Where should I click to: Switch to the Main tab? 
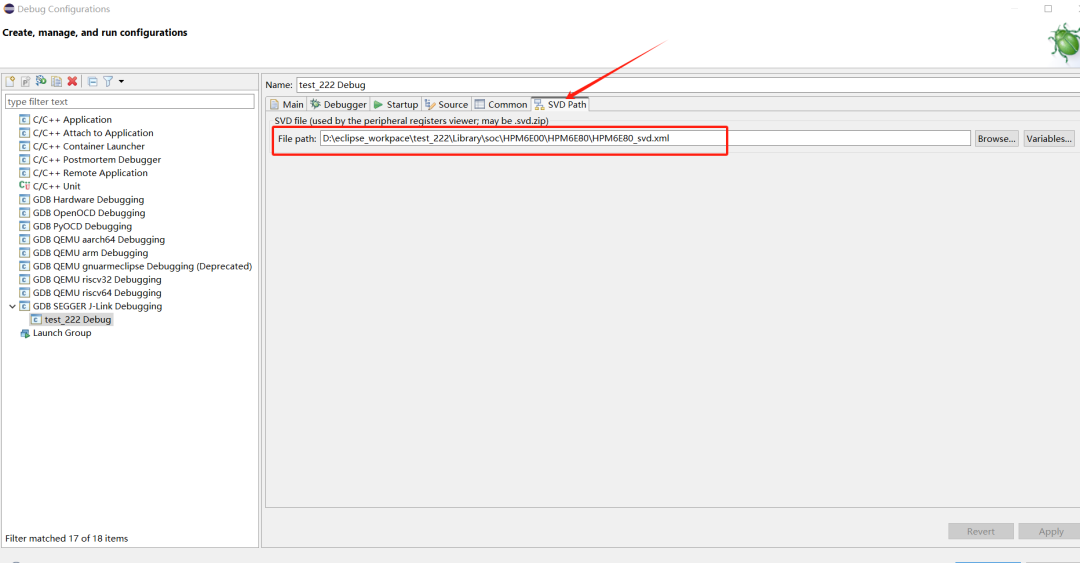click(287, 104)
